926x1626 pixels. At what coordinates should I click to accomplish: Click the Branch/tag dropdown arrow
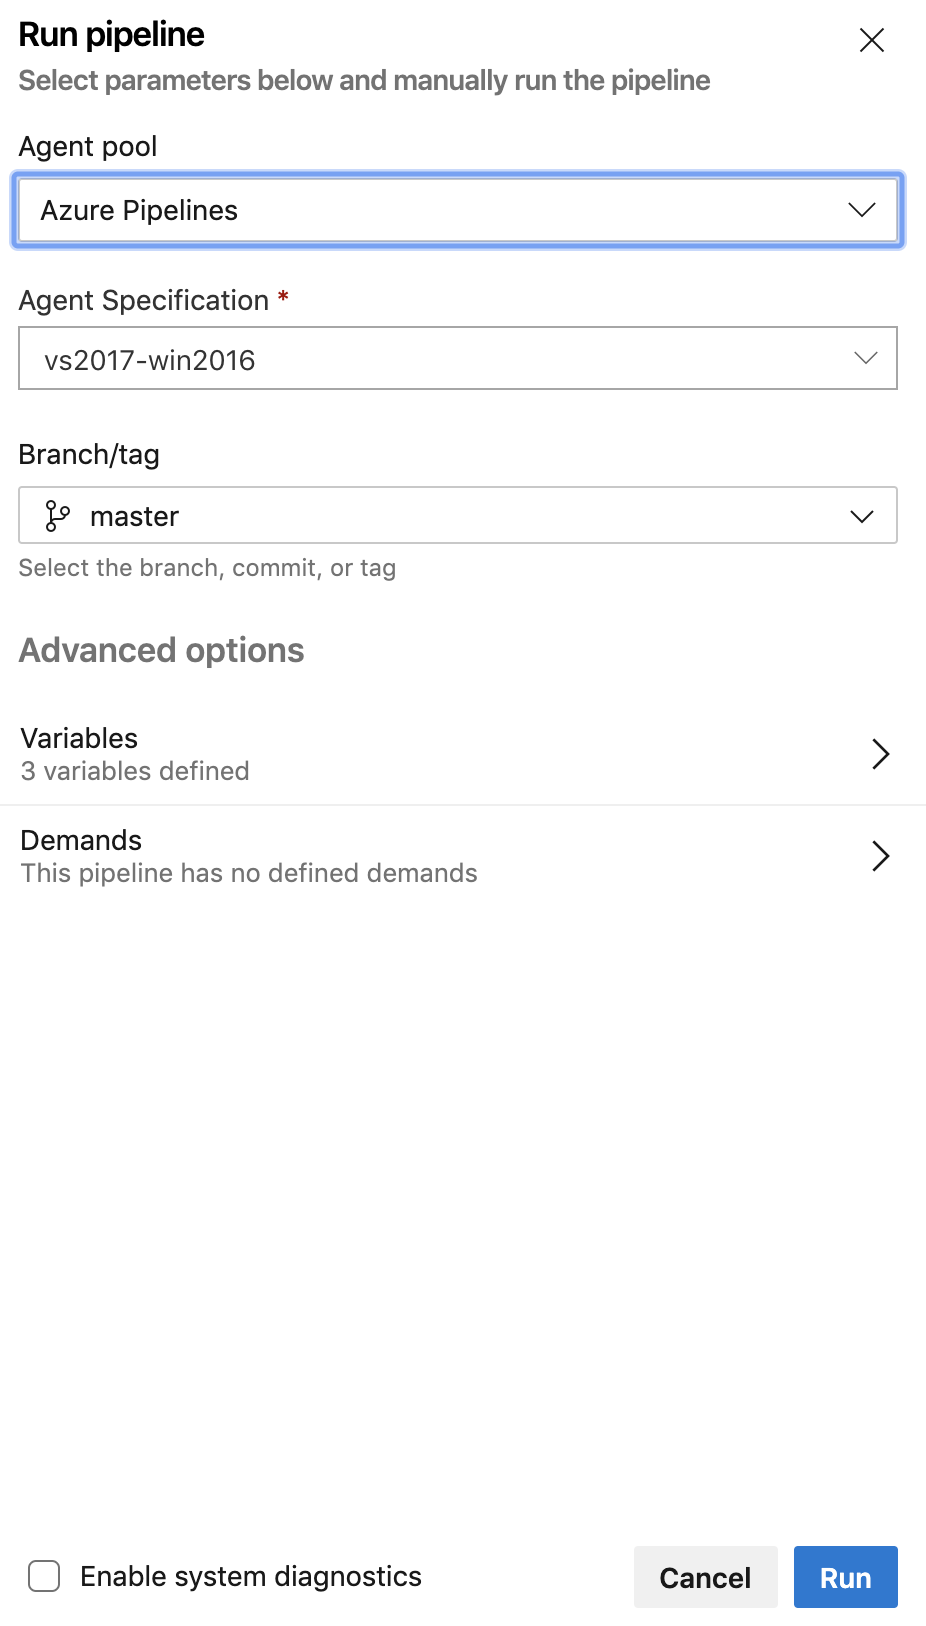pyautogui.click(x=860, y=516)
